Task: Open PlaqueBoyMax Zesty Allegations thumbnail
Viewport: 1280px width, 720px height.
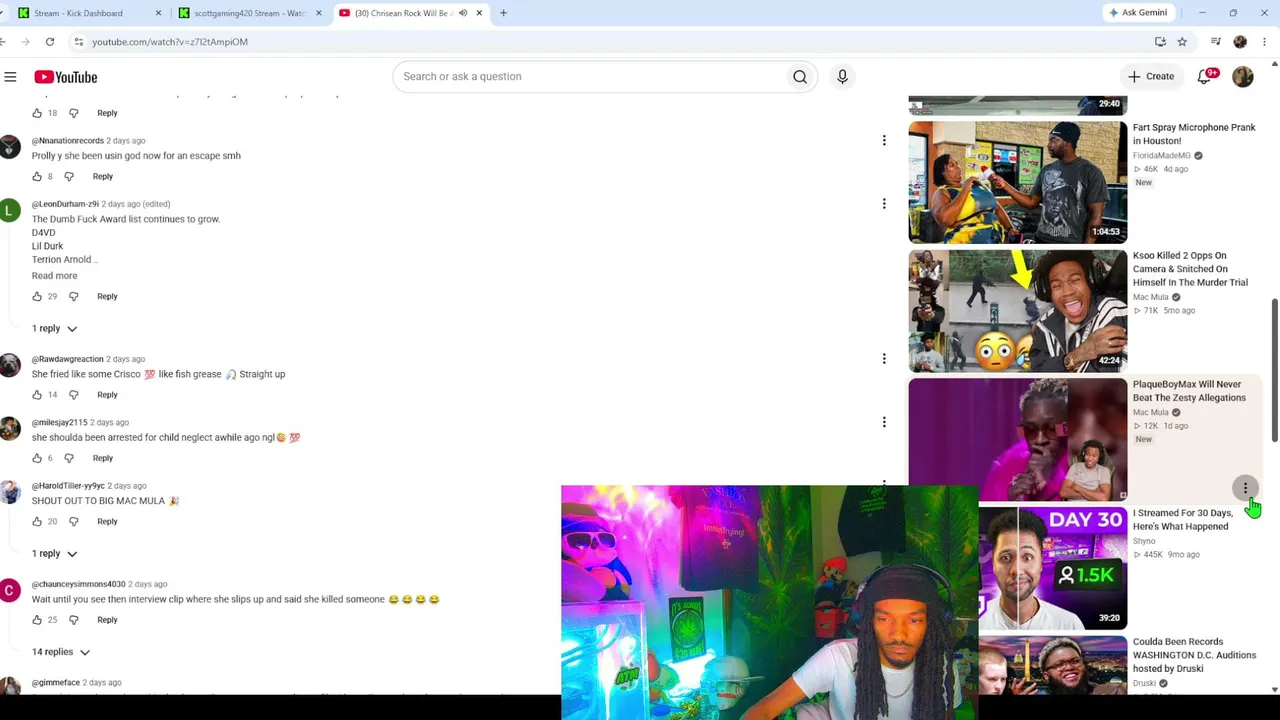Action: 1018,439
